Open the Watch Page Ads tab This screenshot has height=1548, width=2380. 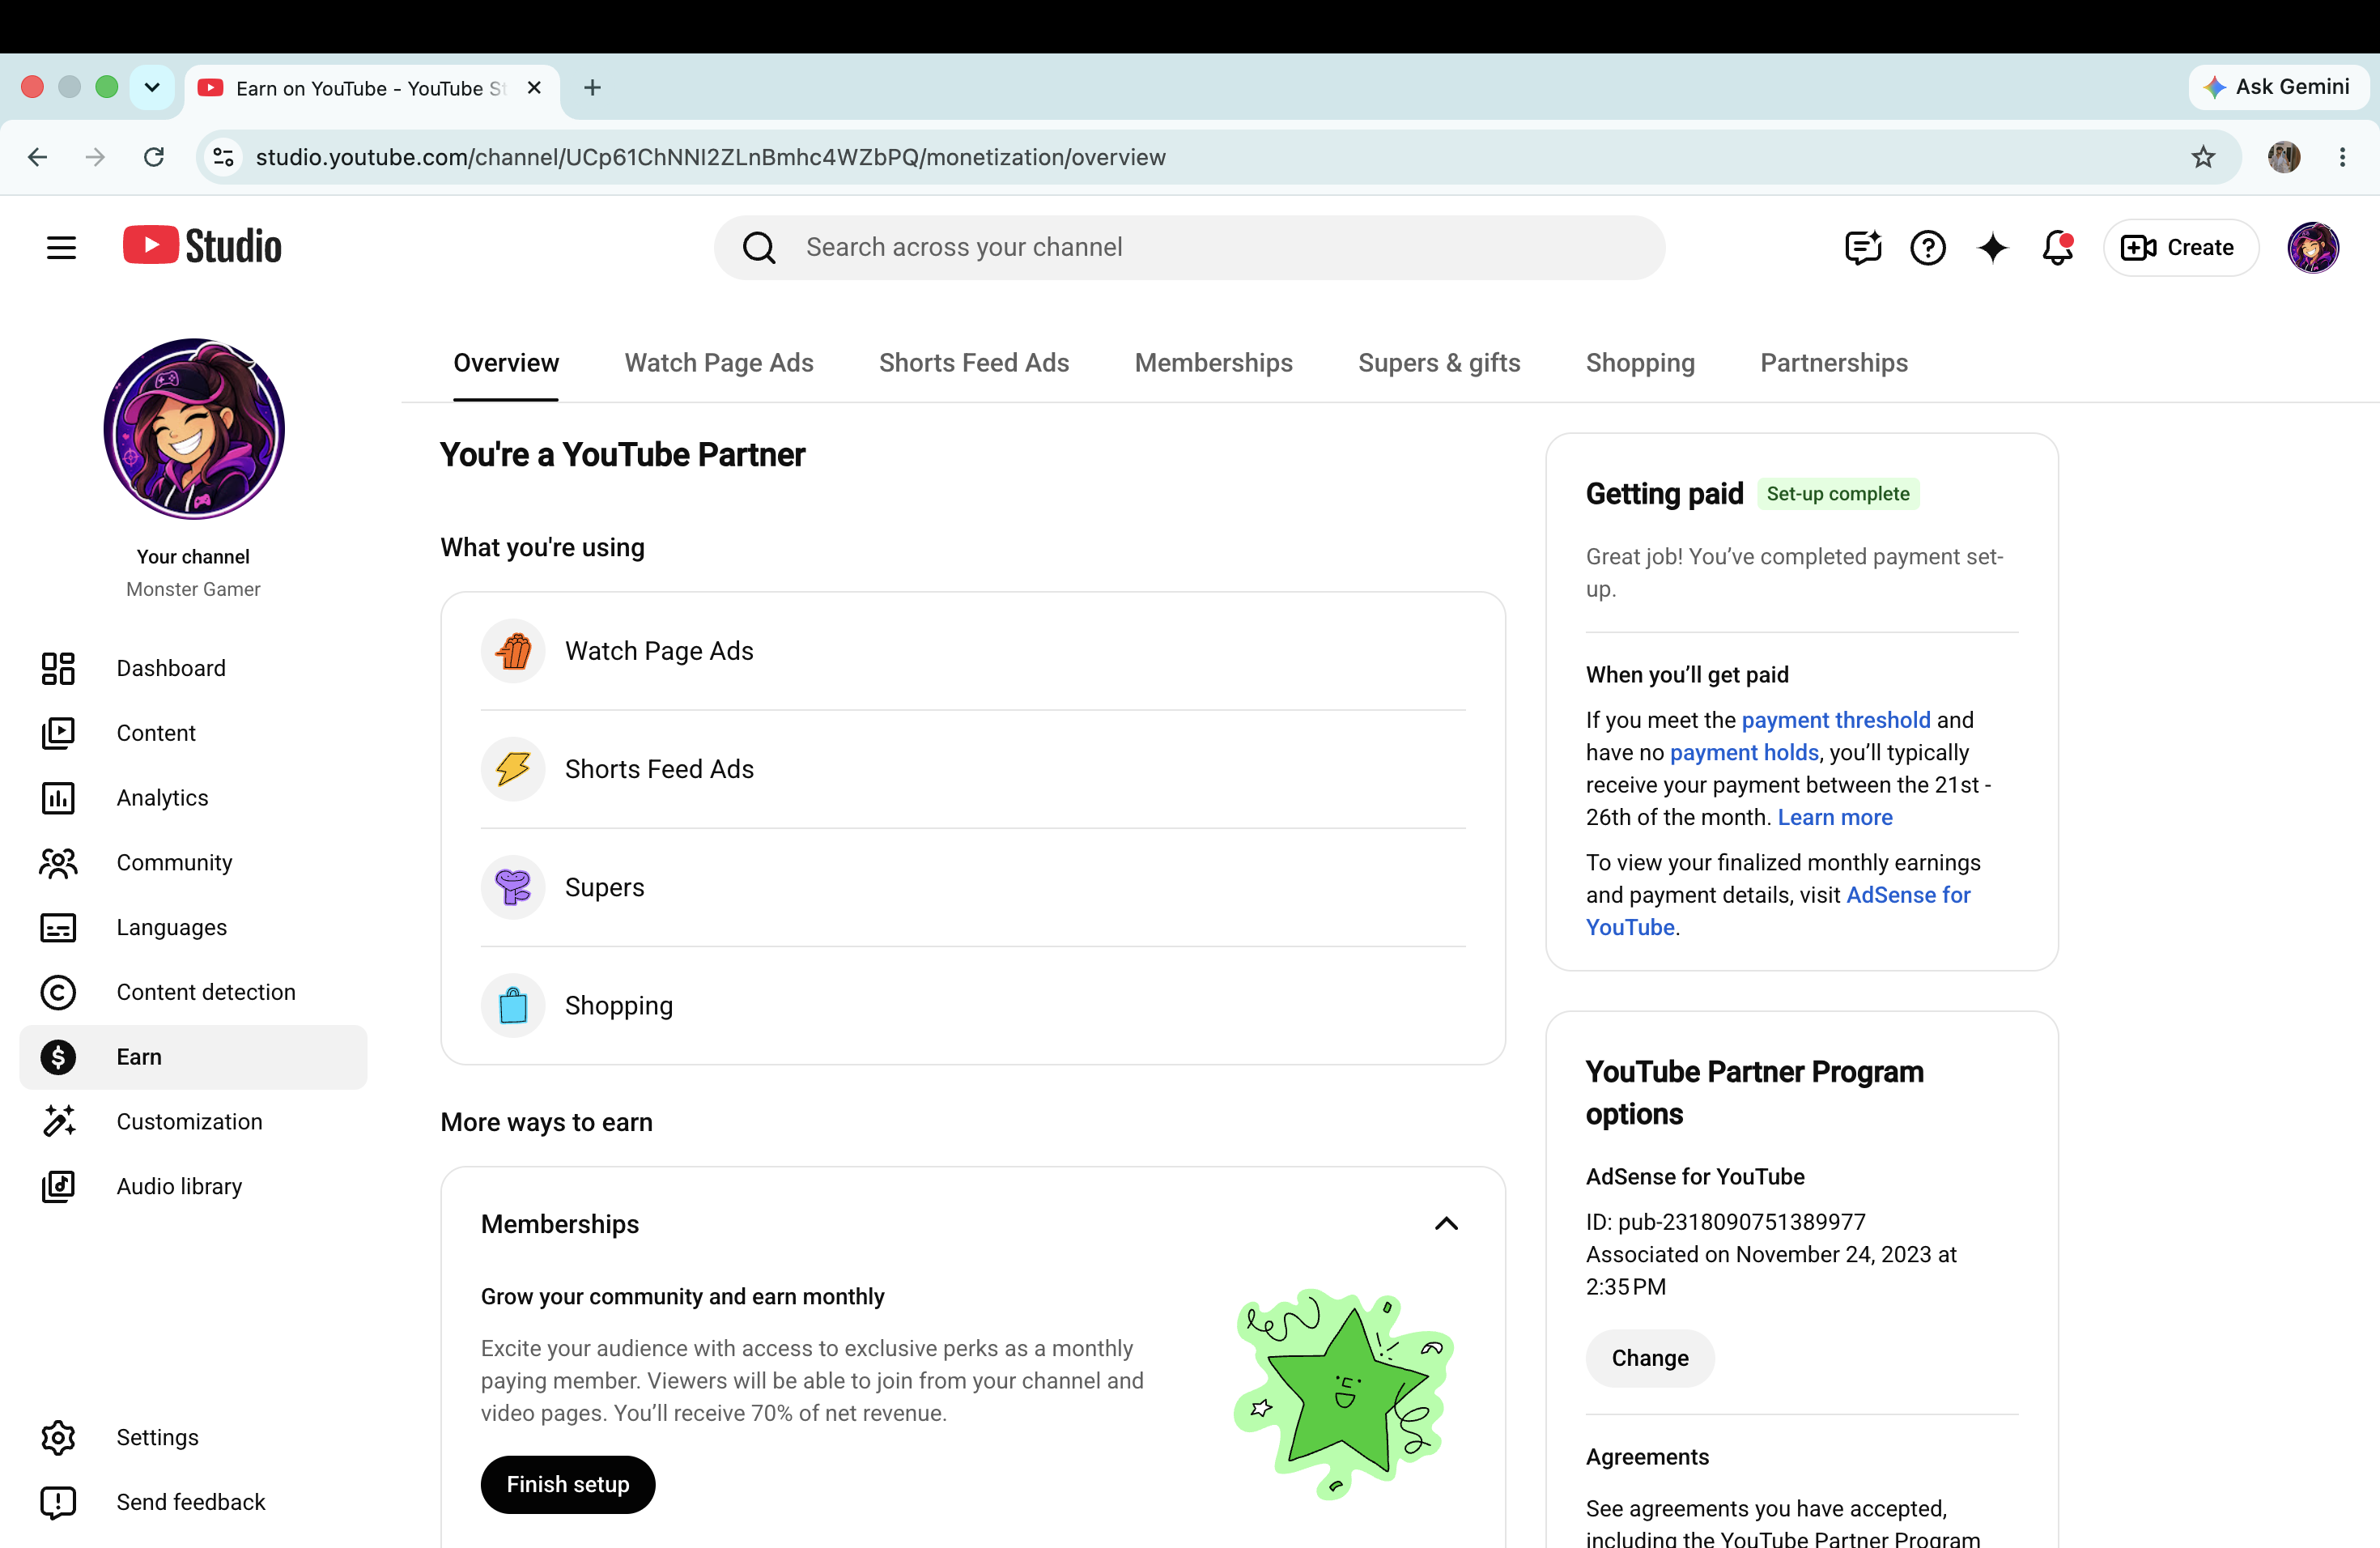[x=719, y=362]
